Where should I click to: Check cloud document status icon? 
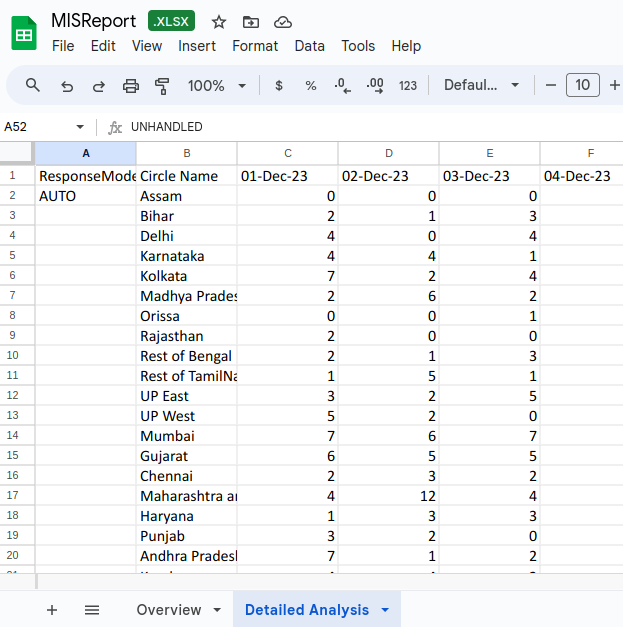(282, 22)
